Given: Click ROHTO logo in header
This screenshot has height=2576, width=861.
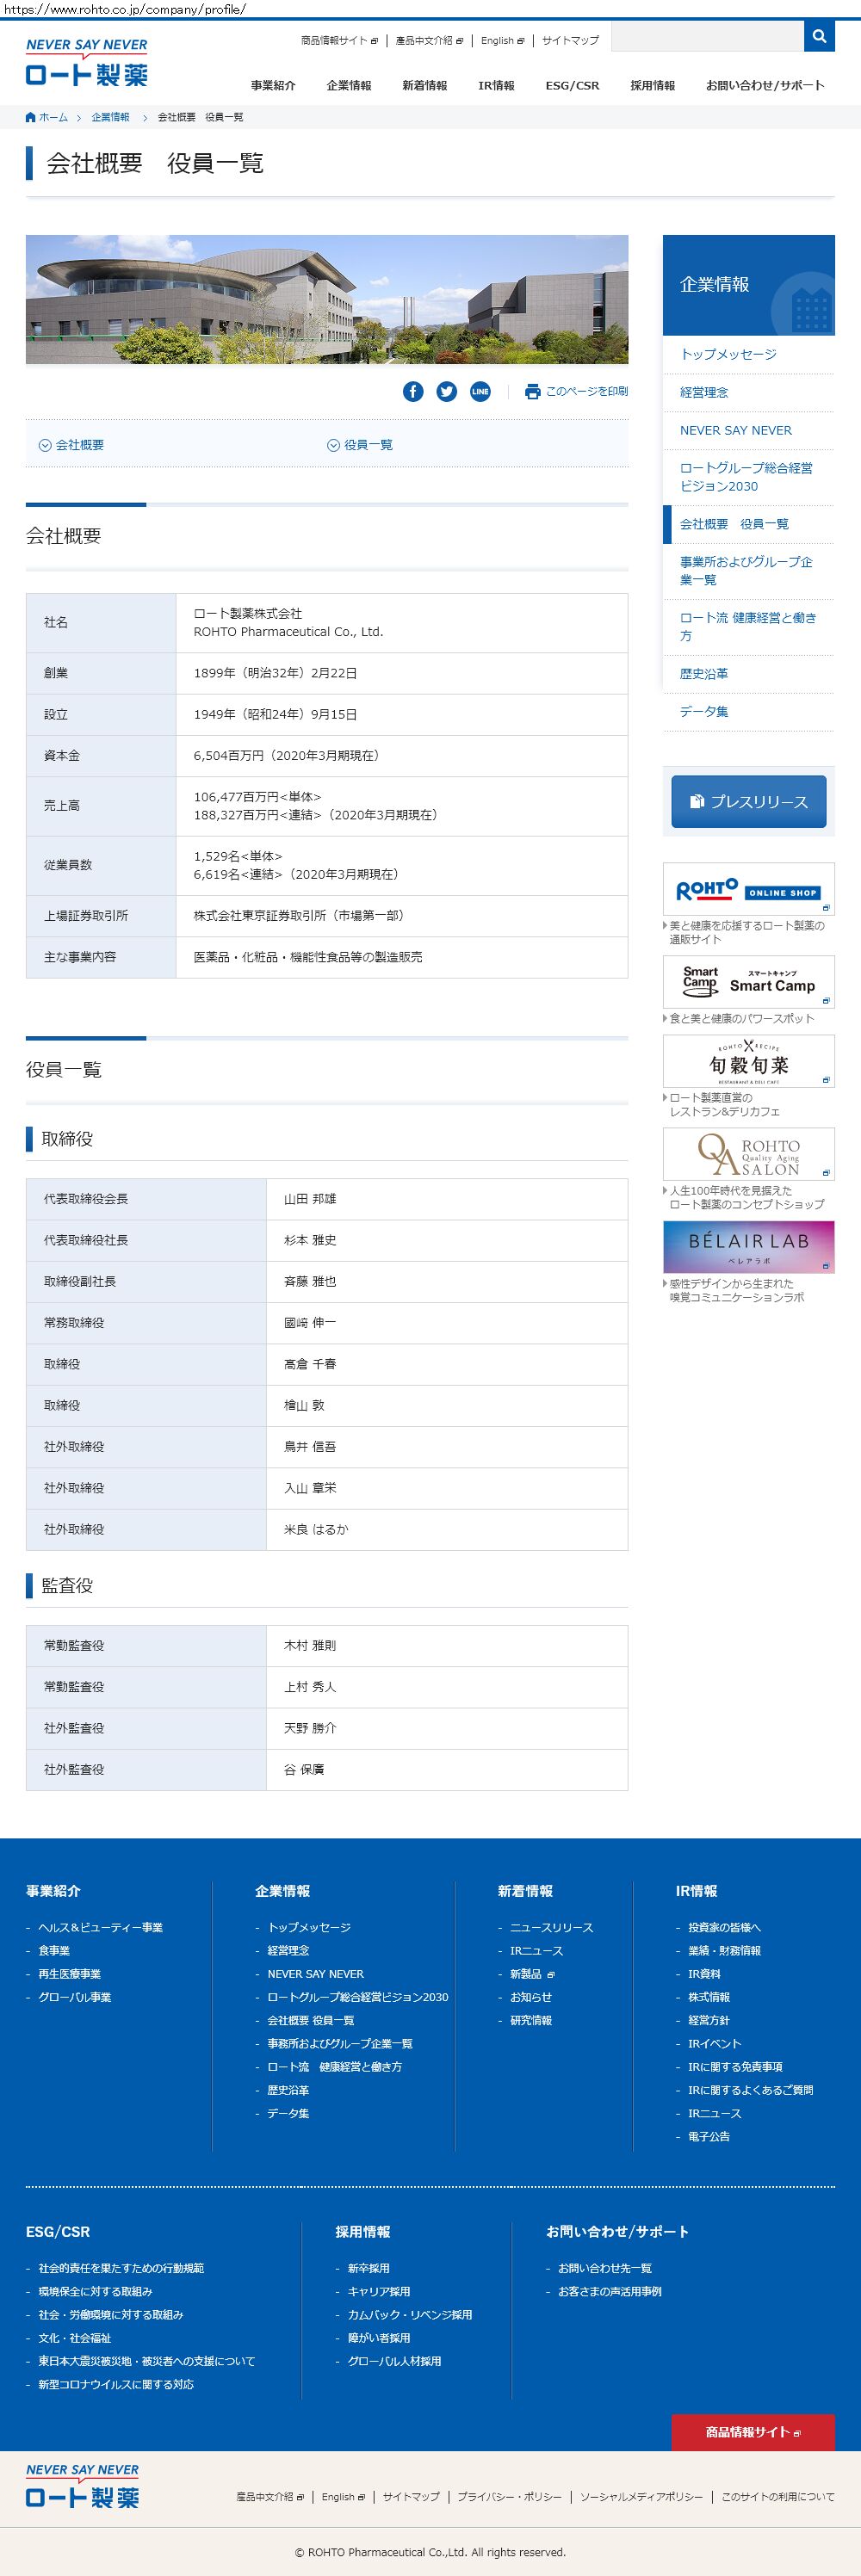Looking at the screenshot, I should pyautogui.click(x=87, y=62).
